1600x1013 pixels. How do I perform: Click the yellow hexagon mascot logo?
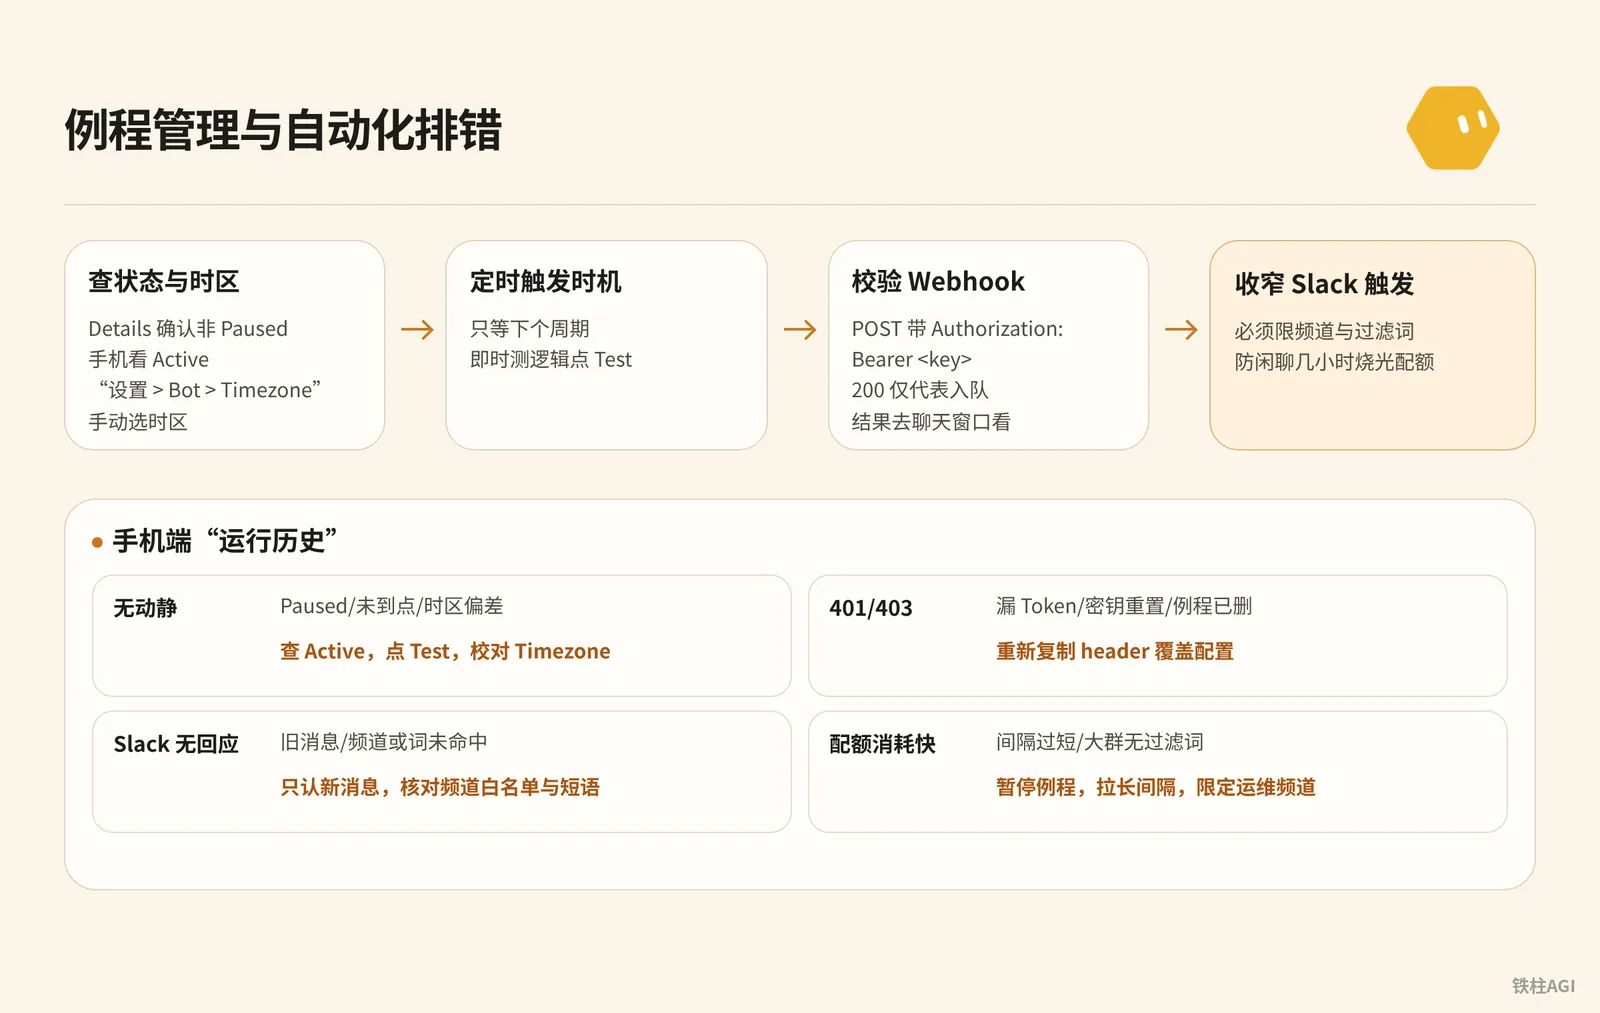(1453, 128)
